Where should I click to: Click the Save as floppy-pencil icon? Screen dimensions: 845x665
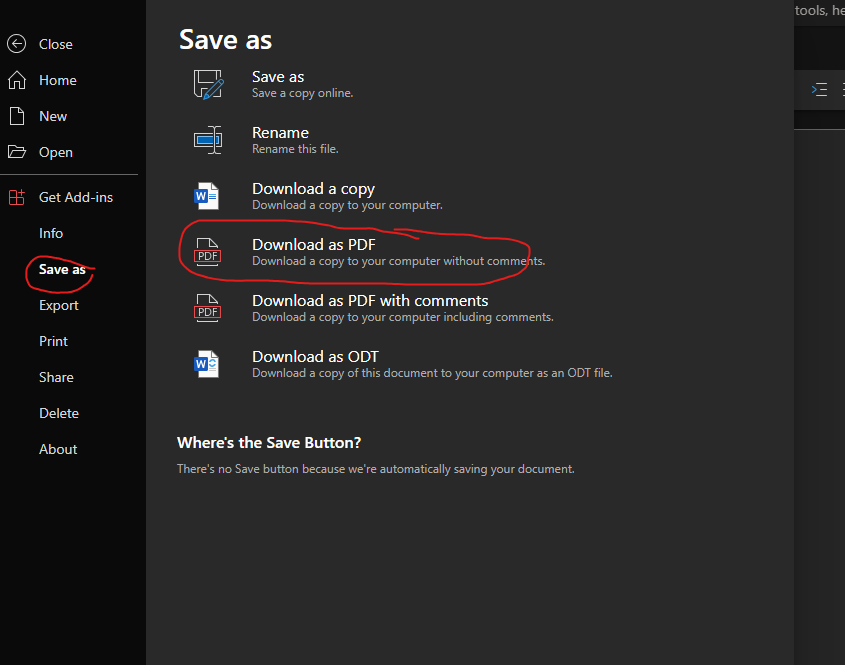[x=209, y=85]
